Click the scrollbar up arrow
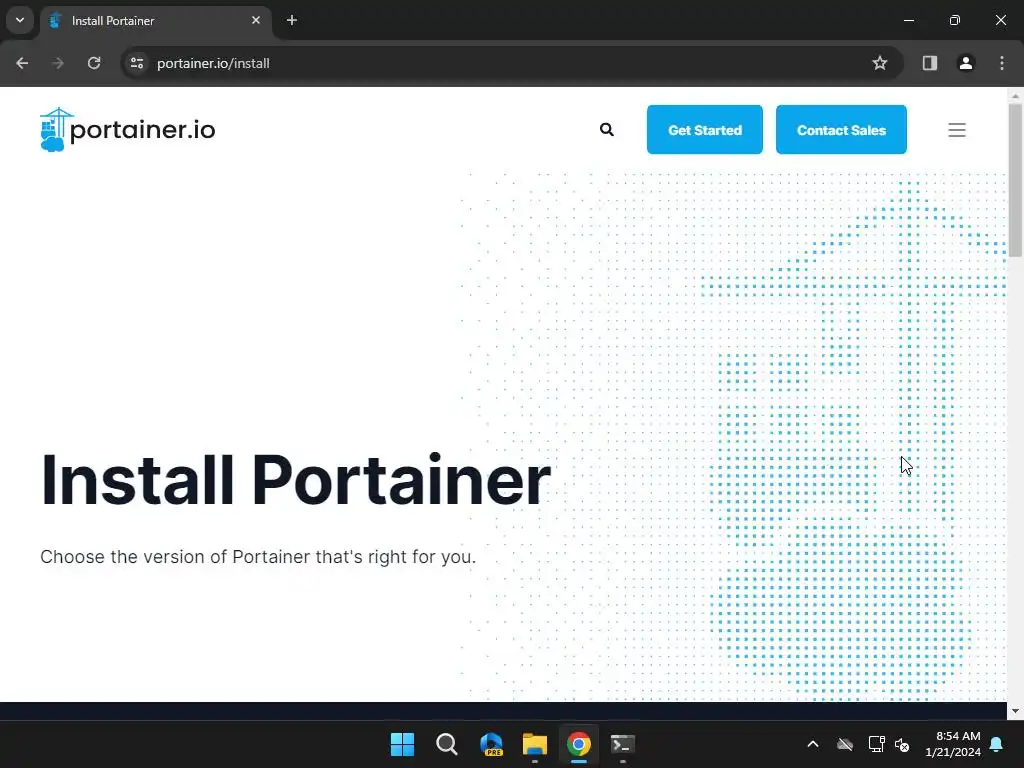 pos(1015,96)
